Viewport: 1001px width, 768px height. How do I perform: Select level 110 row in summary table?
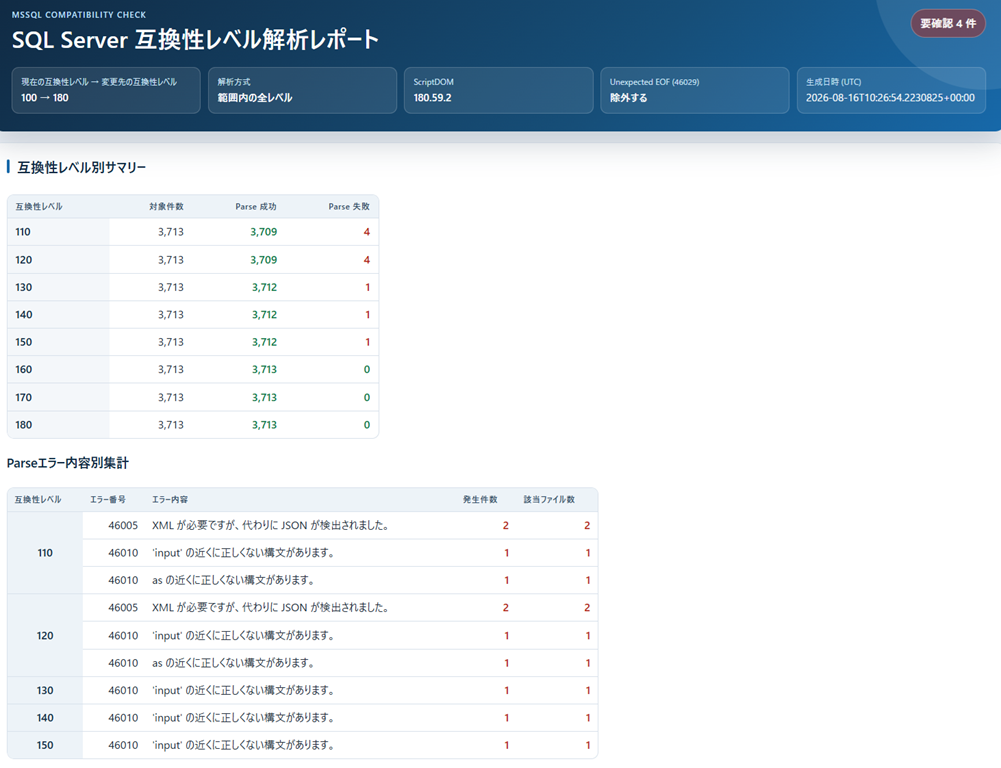point(193,232)
